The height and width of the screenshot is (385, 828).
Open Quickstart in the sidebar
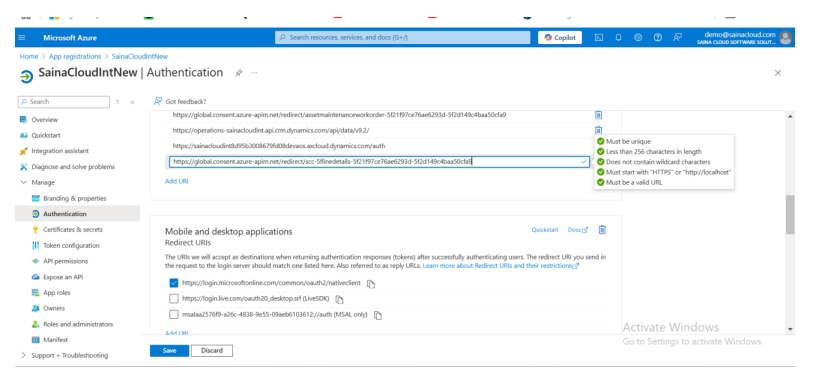(x=45, y=135)
